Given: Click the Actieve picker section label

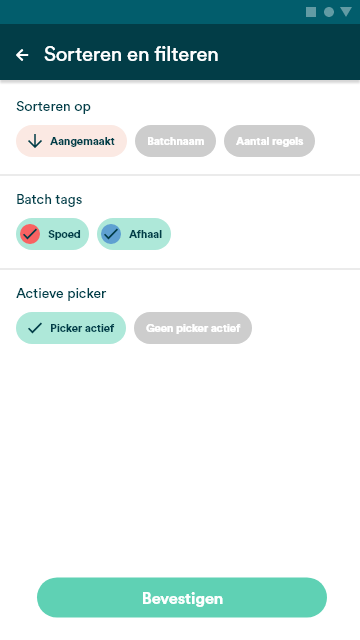Looking at the screenshot, I should pyautogui.click(x=61, y=293).
